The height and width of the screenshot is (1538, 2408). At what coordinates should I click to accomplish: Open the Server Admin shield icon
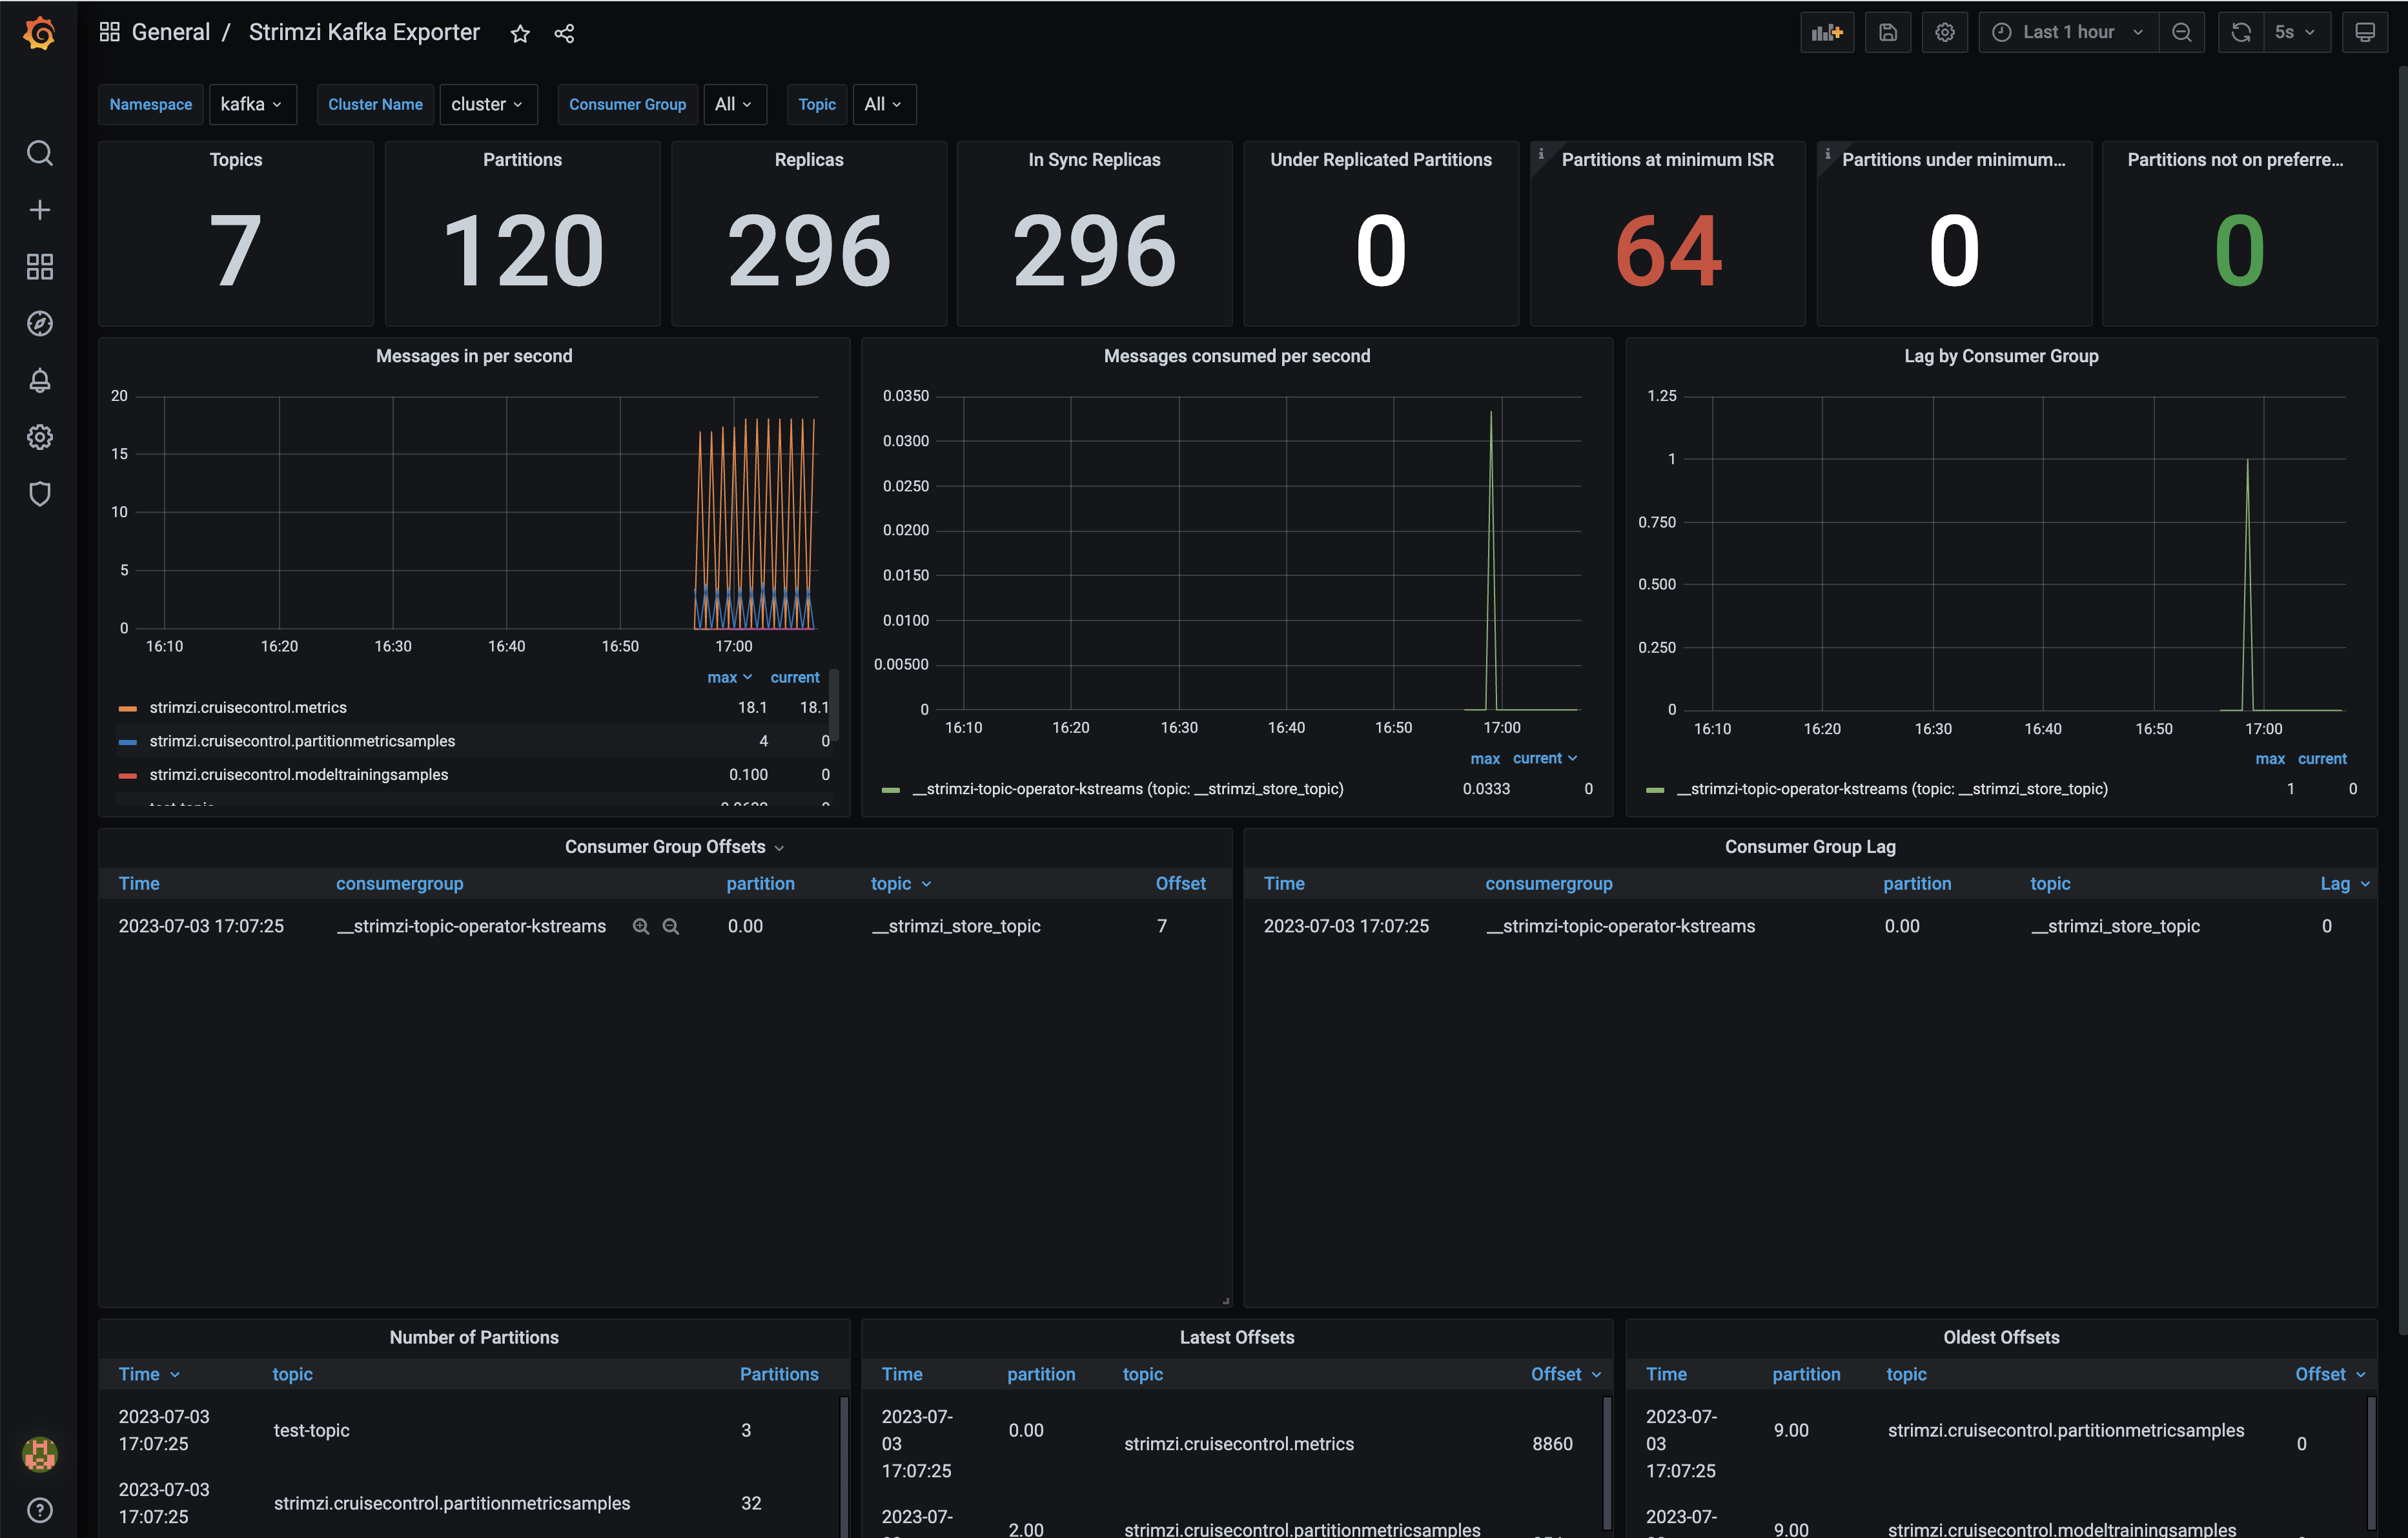[39, 494]
